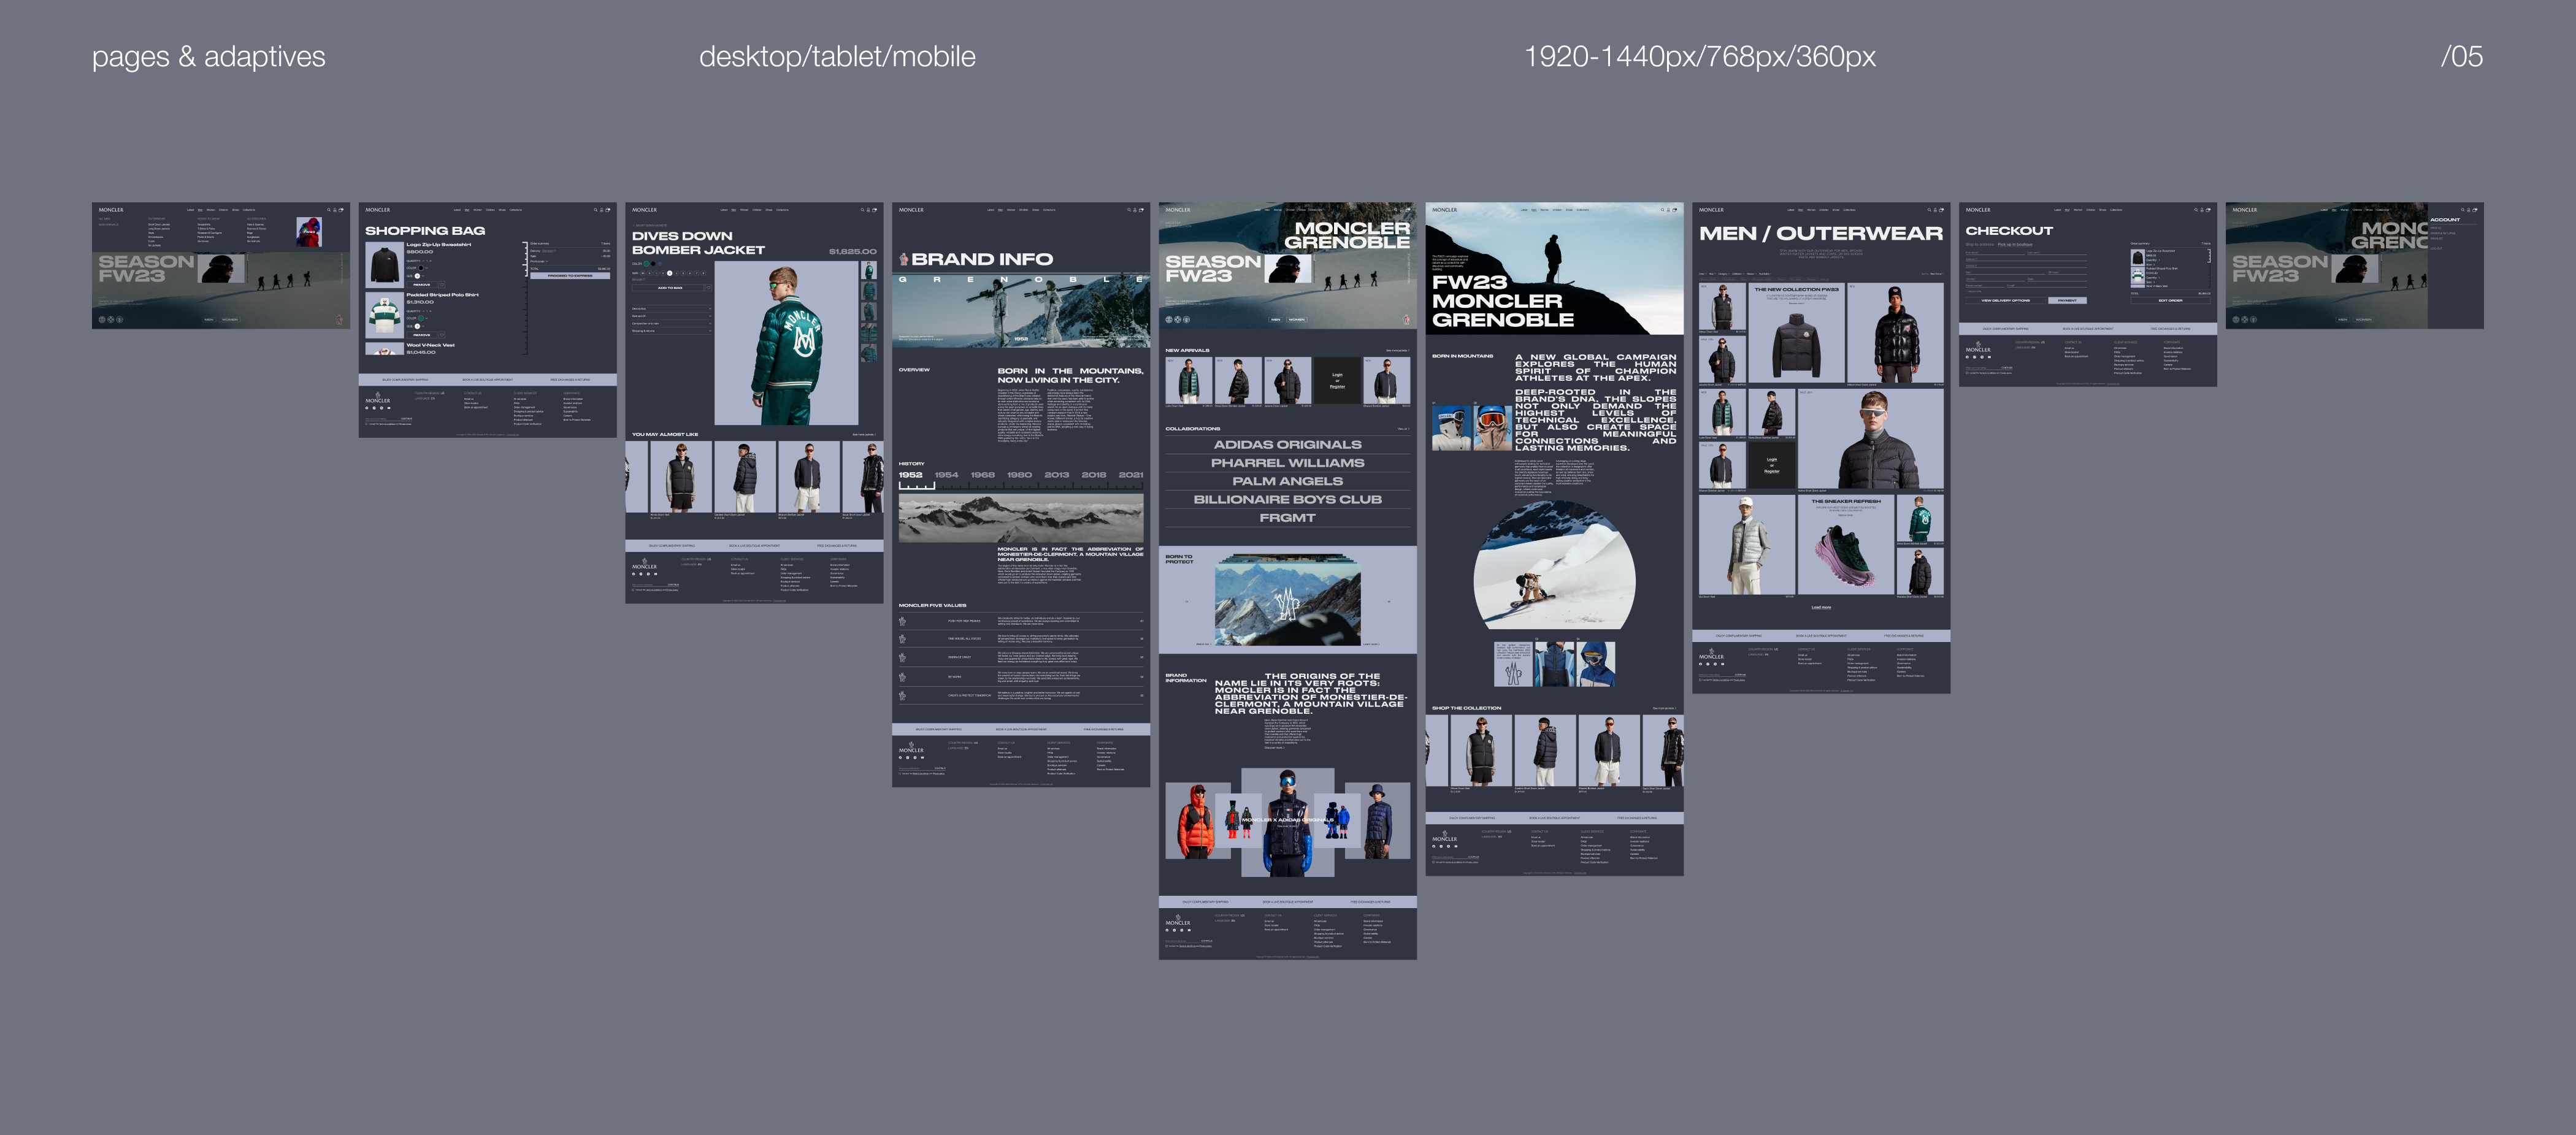Click Proceed to Express button
This screenshot has width=2576, height=1135.
571,276
